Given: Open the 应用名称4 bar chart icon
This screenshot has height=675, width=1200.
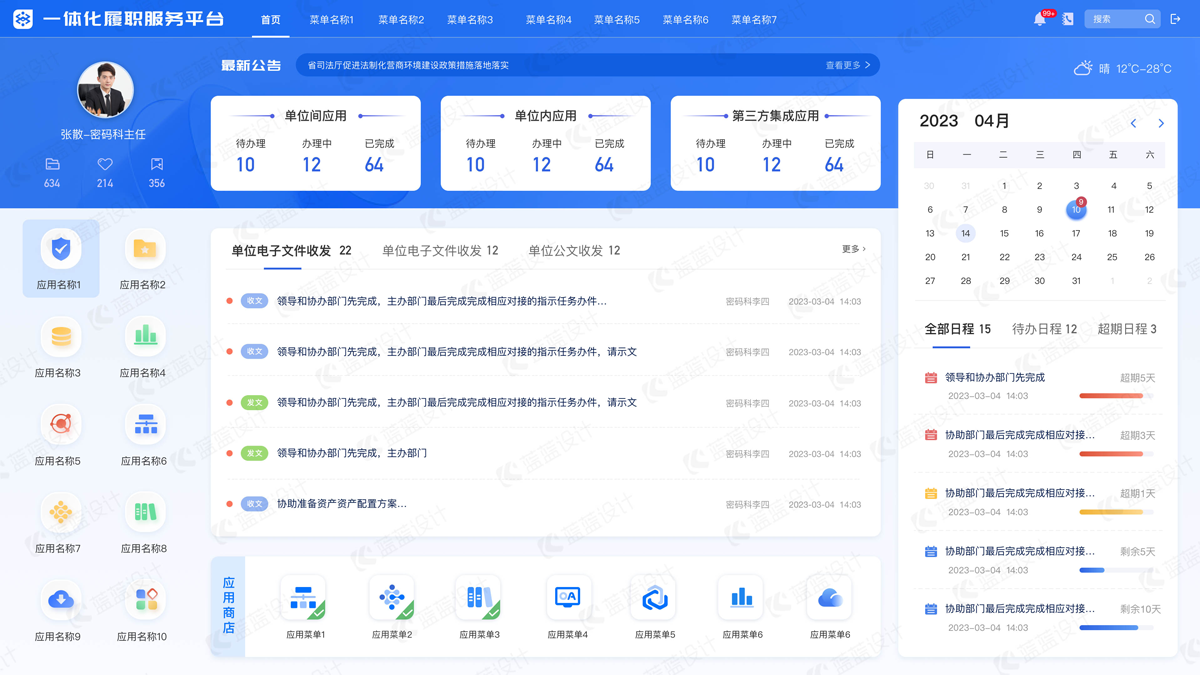Looking at the screenshot, I should click(x=145, y=337).
